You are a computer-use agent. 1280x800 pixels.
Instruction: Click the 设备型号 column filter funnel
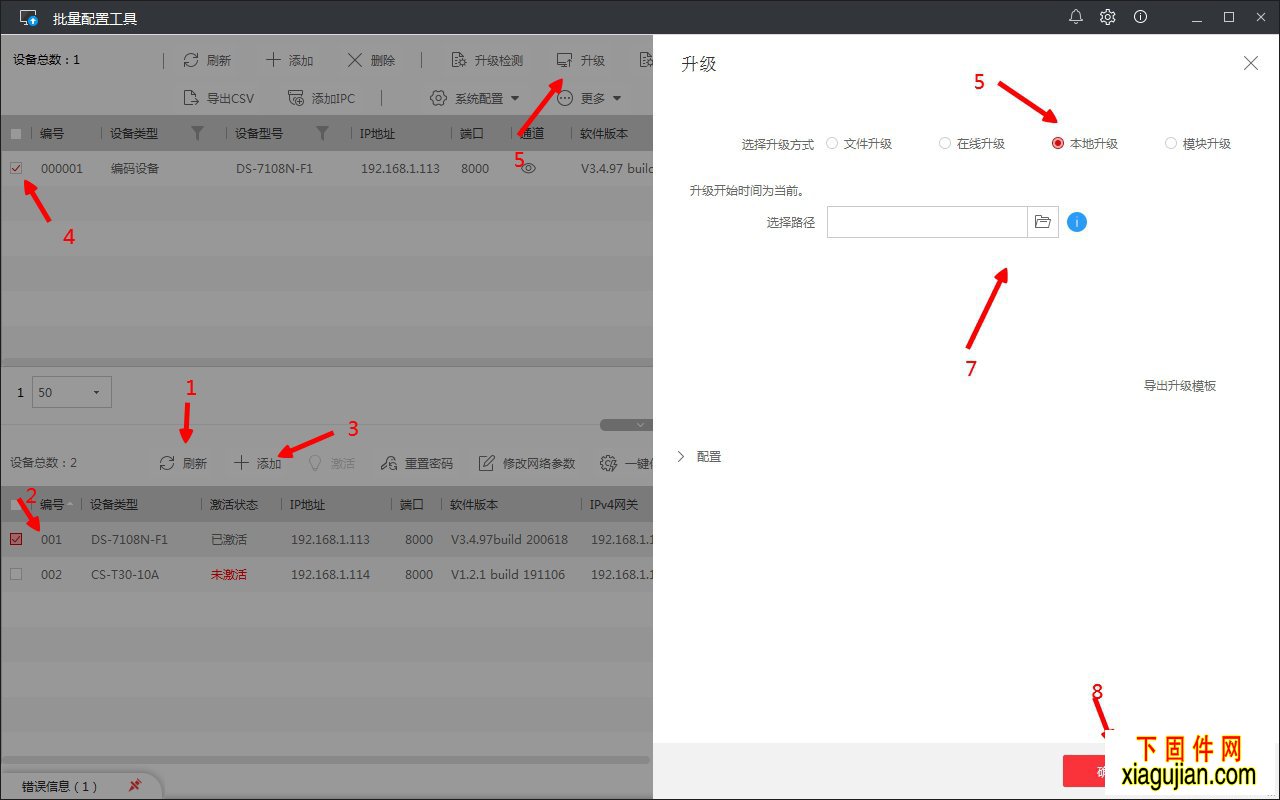tap(322, 133)
